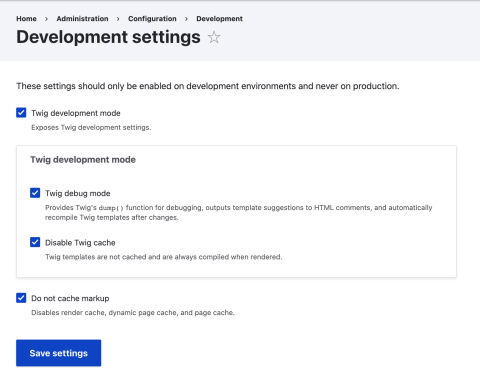Click the Development settings page title
The image size is (480, 385).
[108, 37]
